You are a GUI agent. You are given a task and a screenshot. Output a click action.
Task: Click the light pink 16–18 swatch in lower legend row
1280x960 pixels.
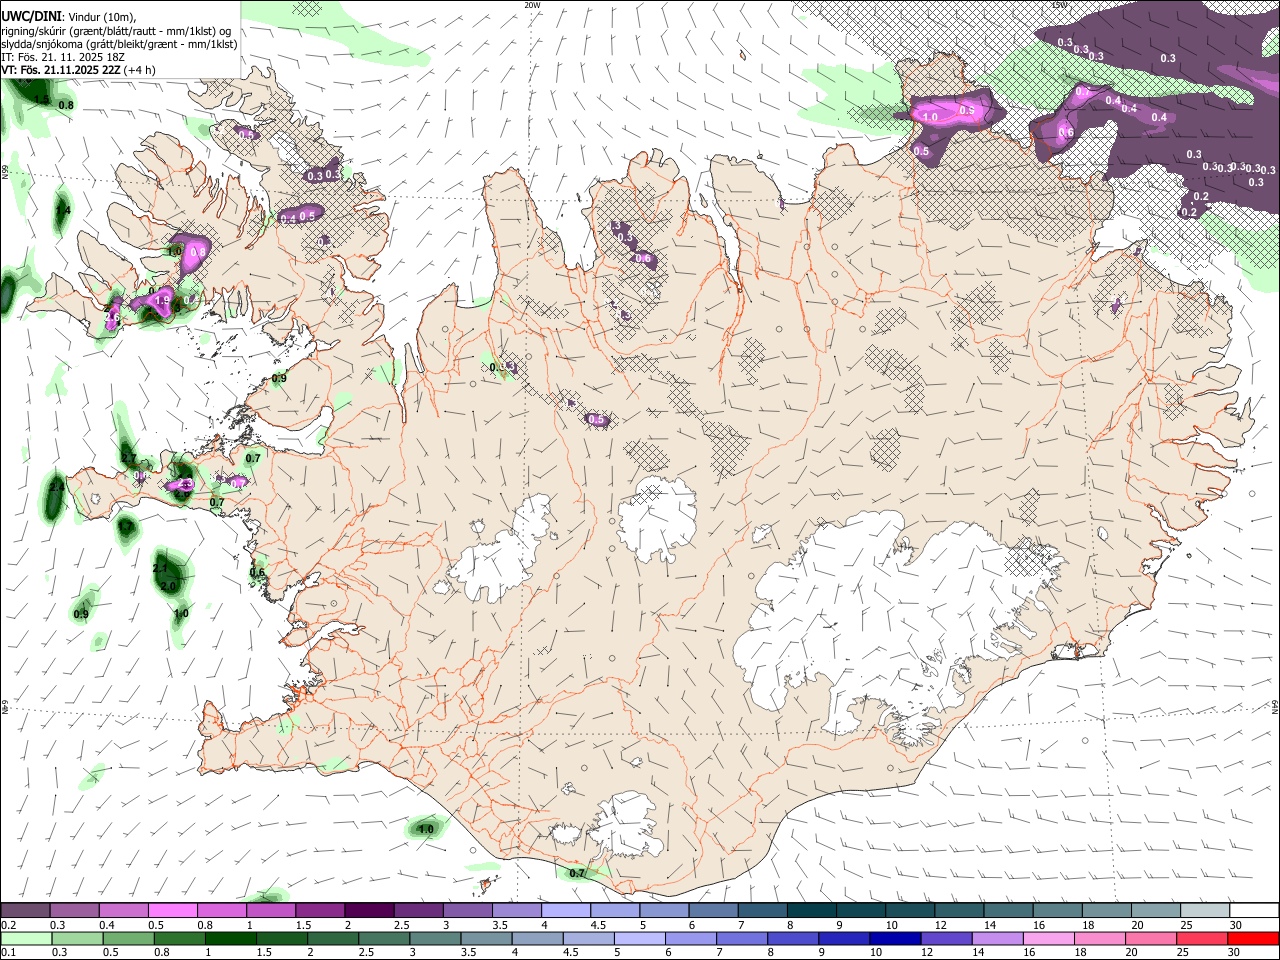(x=1048, y=939)
